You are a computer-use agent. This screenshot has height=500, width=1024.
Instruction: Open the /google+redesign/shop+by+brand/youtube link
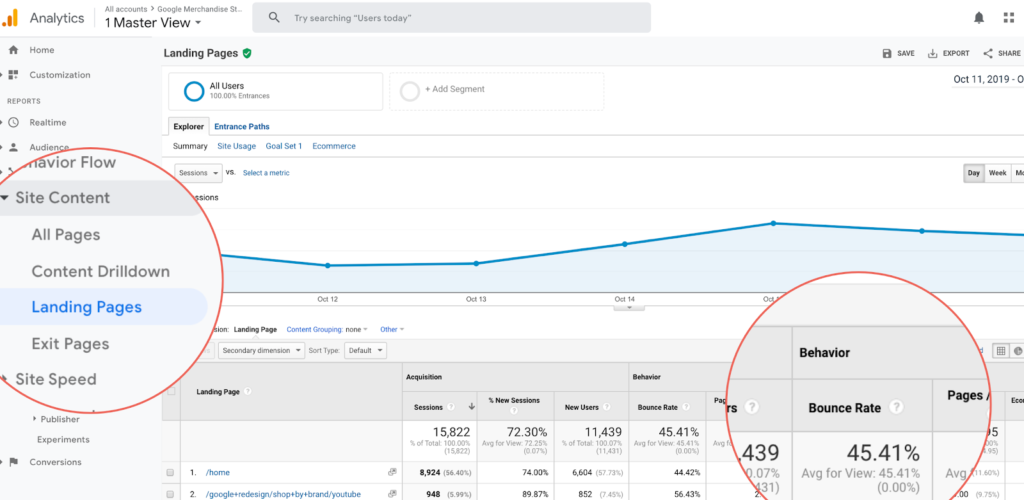(x=283, y=495)
